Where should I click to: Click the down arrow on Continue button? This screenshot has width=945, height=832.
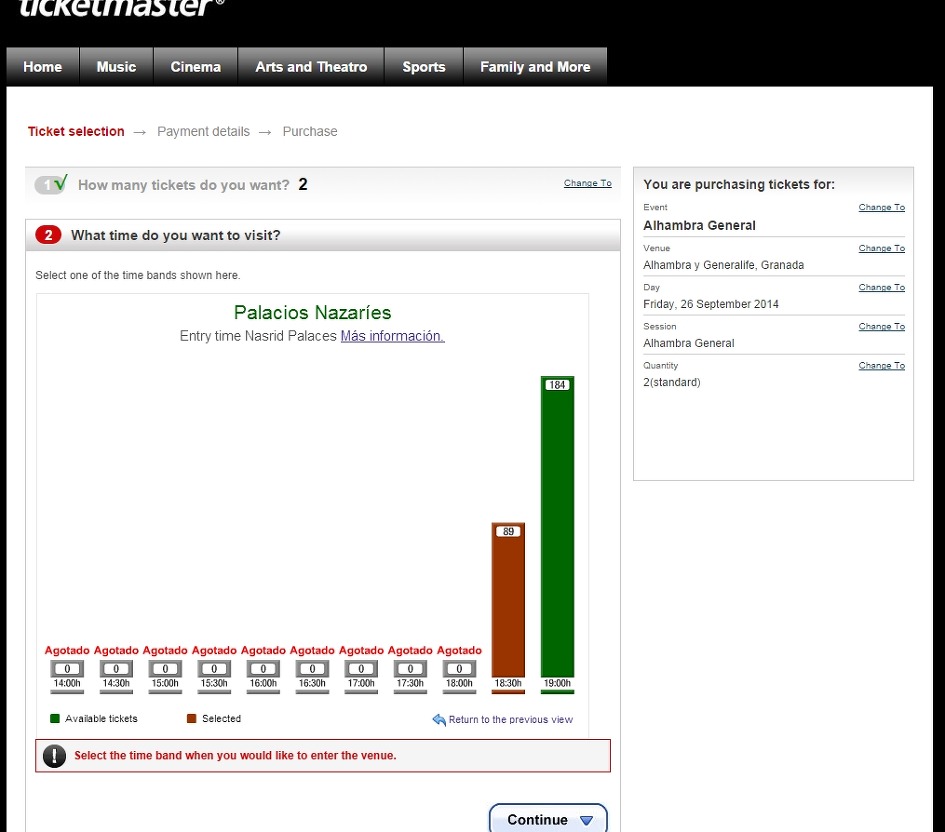coord(586,820)
